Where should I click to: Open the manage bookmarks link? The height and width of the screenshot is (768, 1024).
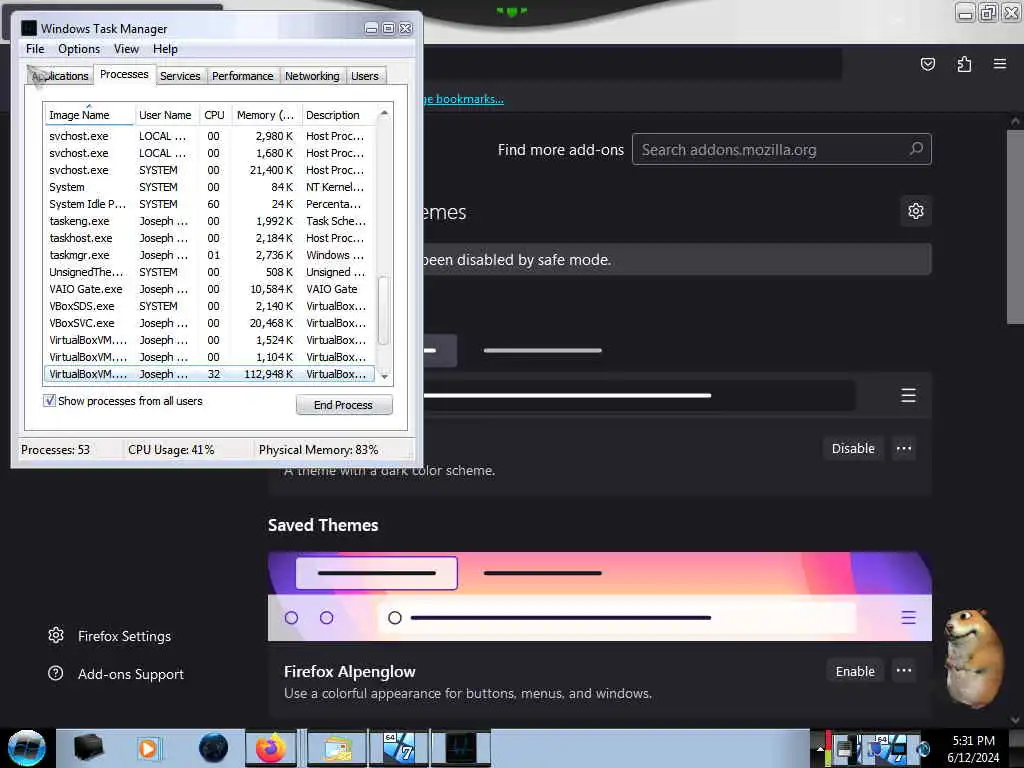tap(464, 99)
